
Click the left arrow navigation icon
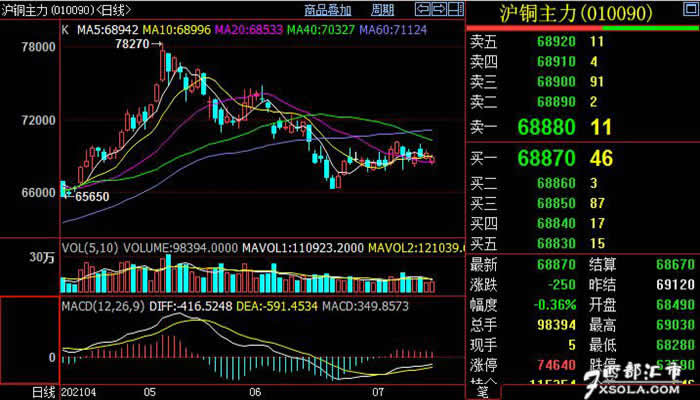pos(422,8)
